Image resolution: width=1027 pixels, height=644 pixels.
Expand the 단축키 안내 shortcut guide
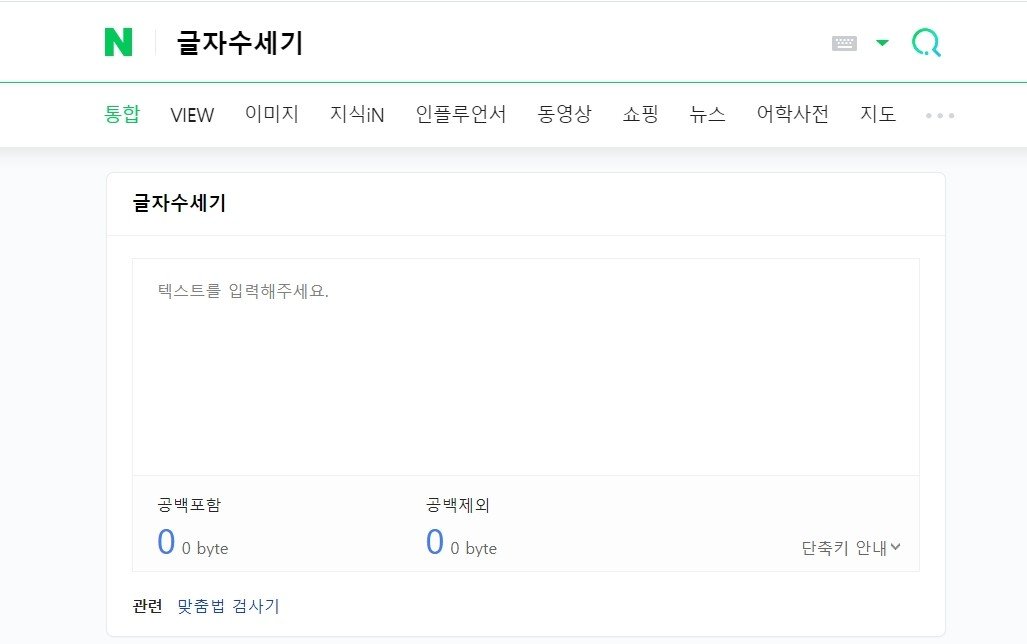tap(851, 548)
